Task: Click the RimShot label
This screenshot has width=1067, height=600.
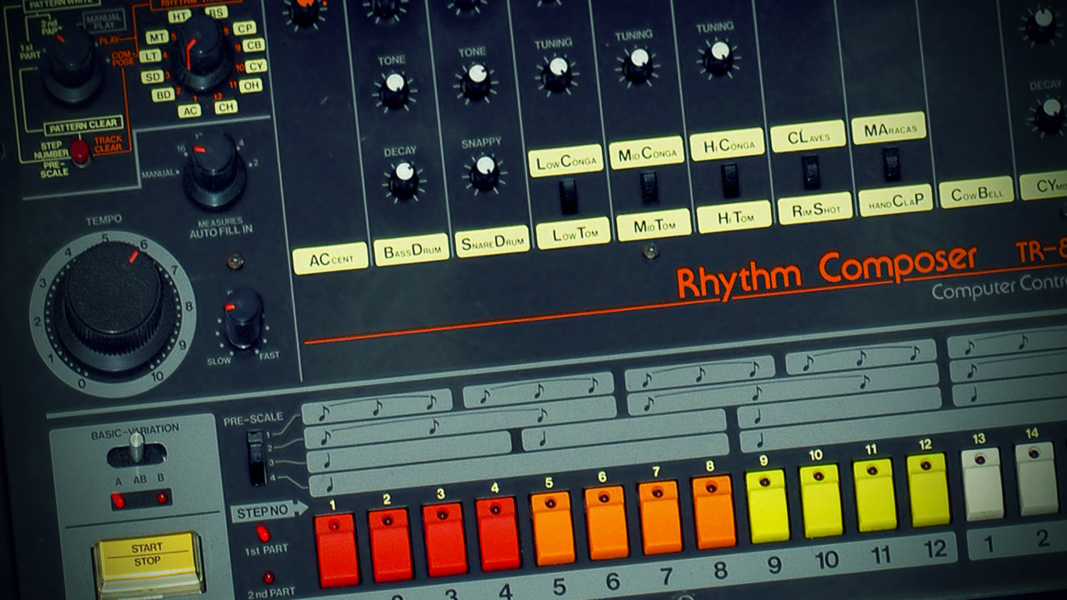Action: pos(815,210)
